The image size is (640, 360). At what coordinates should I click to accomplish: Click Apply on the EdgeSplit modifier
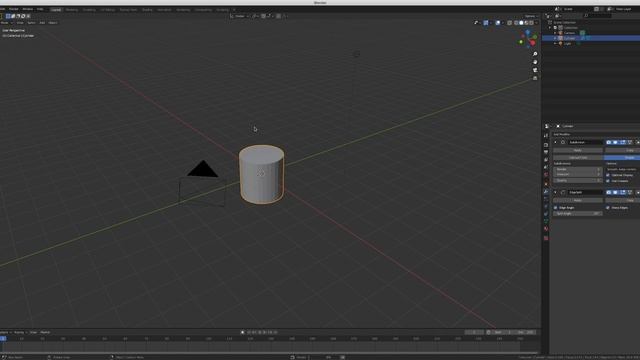coord(578,200)
